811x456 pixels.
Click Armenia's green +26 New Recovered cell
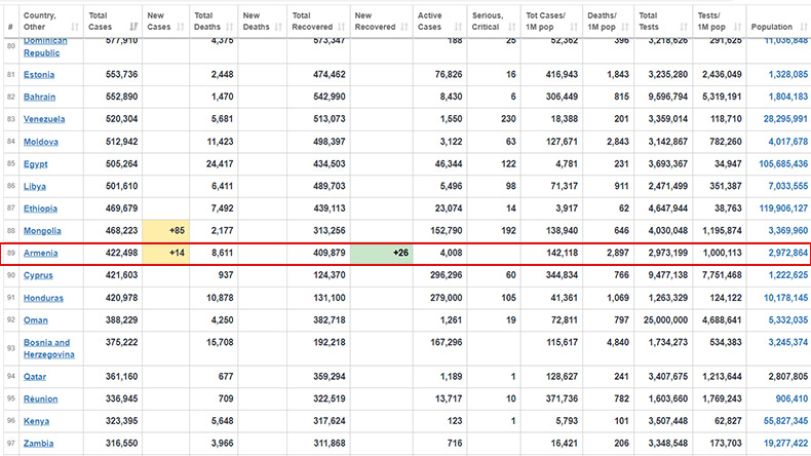(381, 253)
